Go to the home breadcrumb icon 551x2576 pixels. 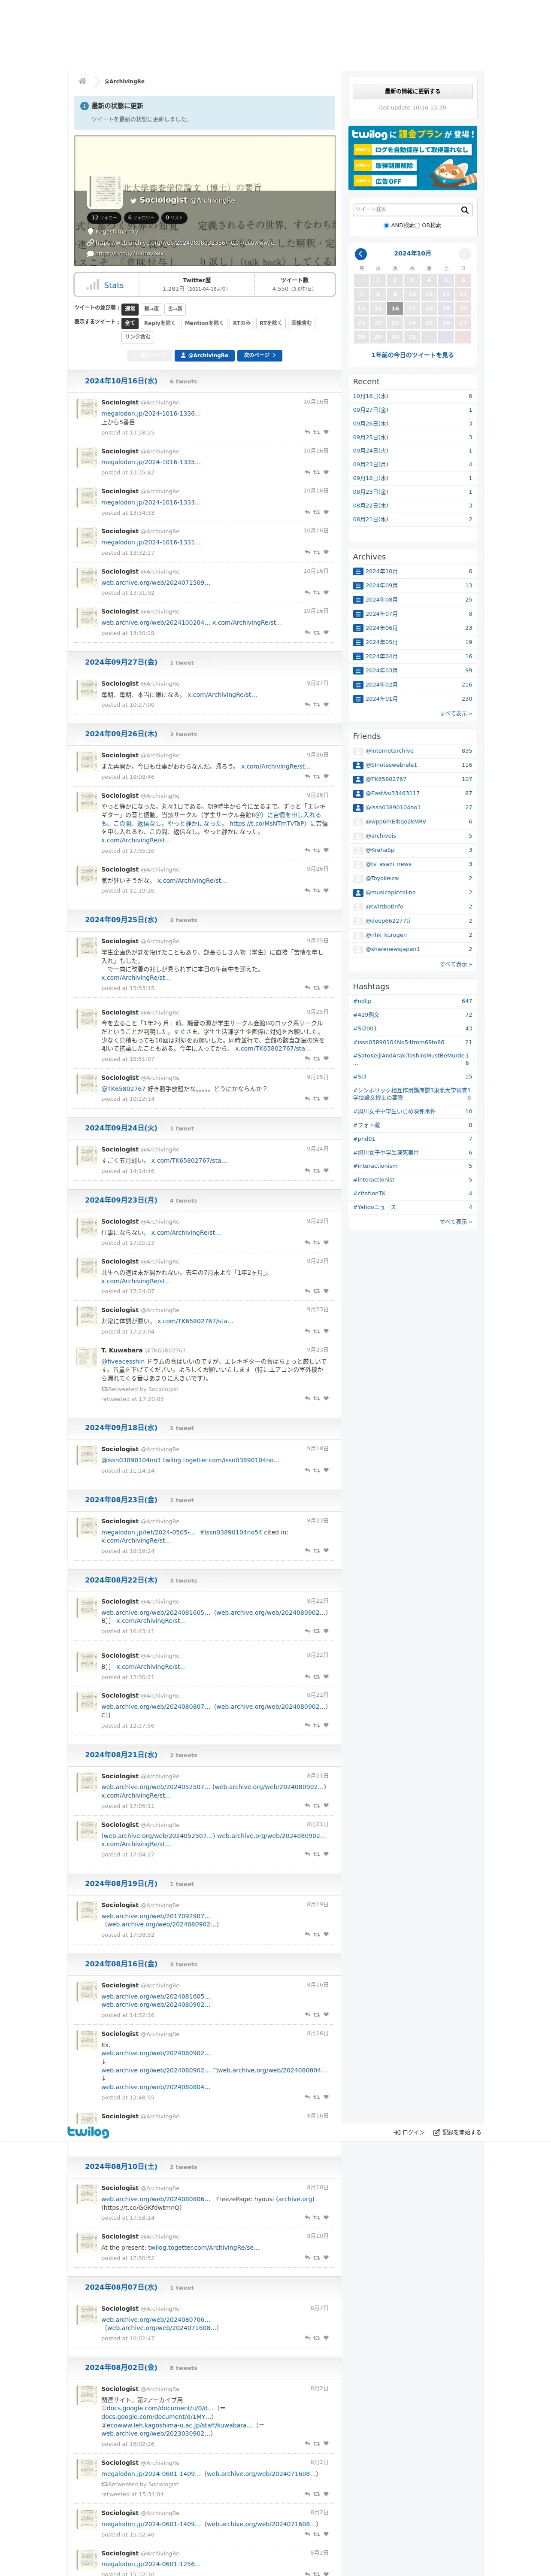tap(82, 81)
